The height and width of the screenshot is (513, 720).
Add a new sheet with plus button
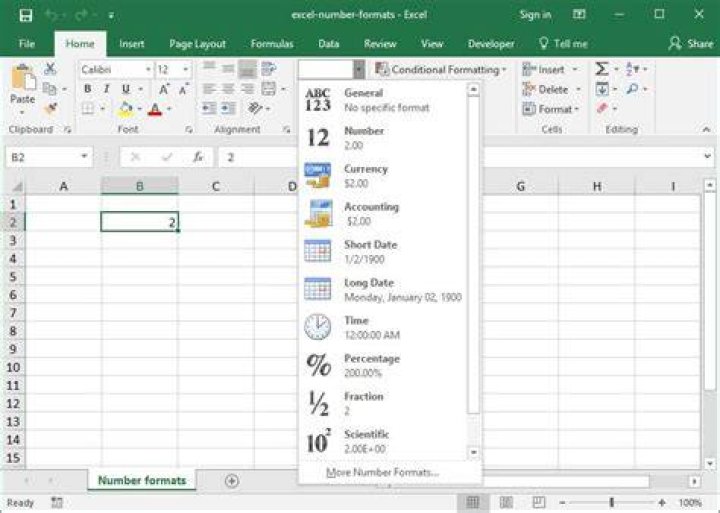pos(232,481)
